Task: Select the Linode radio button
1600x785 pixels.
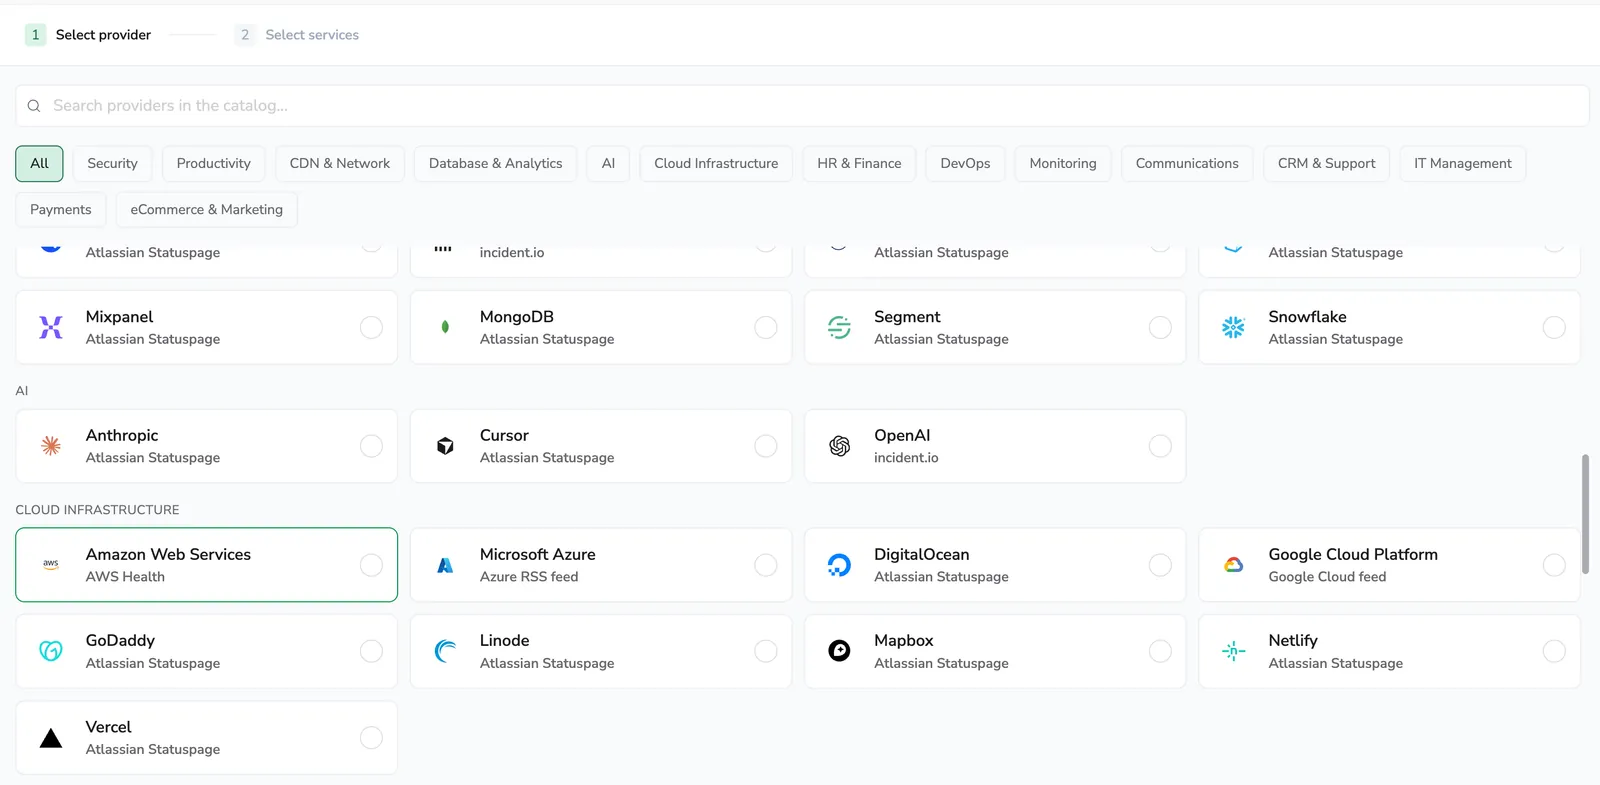Action: 766,651
